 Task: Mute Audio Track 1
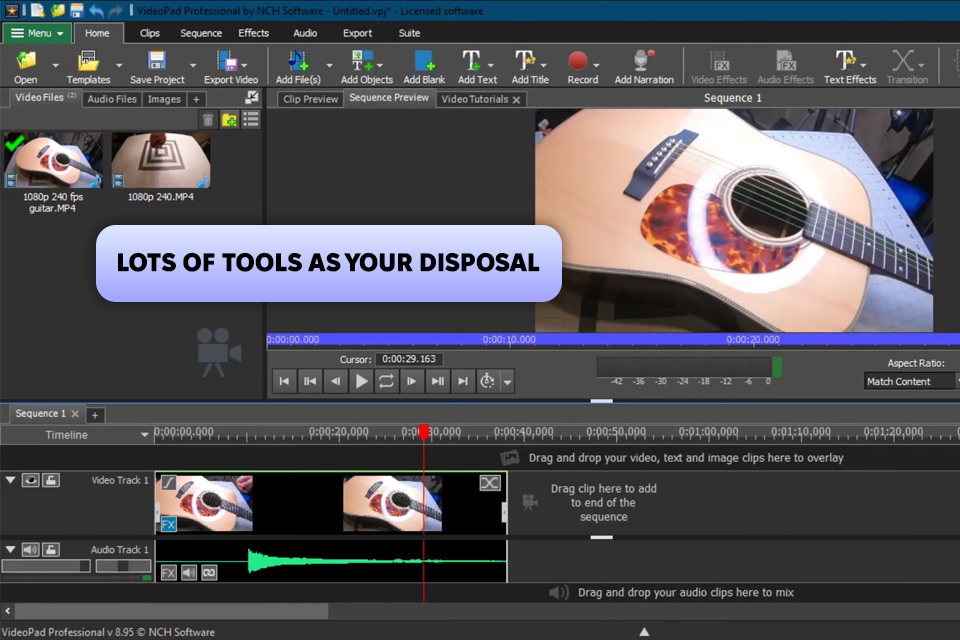31,549
